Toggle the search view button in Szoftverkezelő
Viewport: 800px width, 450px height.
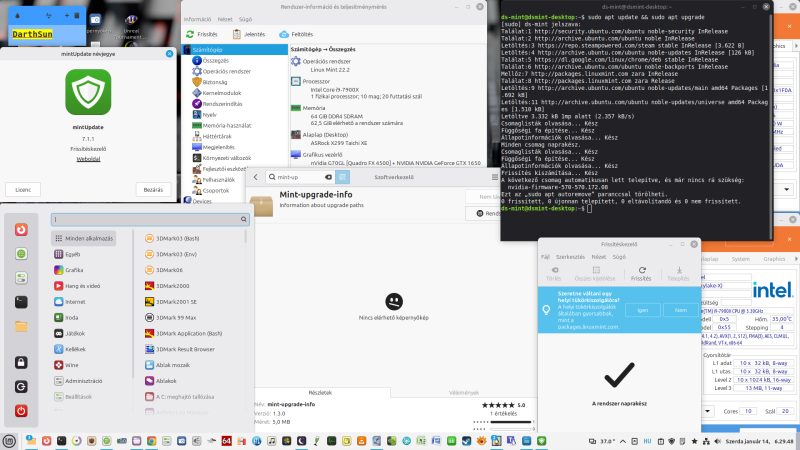click(x=343, y=177)
